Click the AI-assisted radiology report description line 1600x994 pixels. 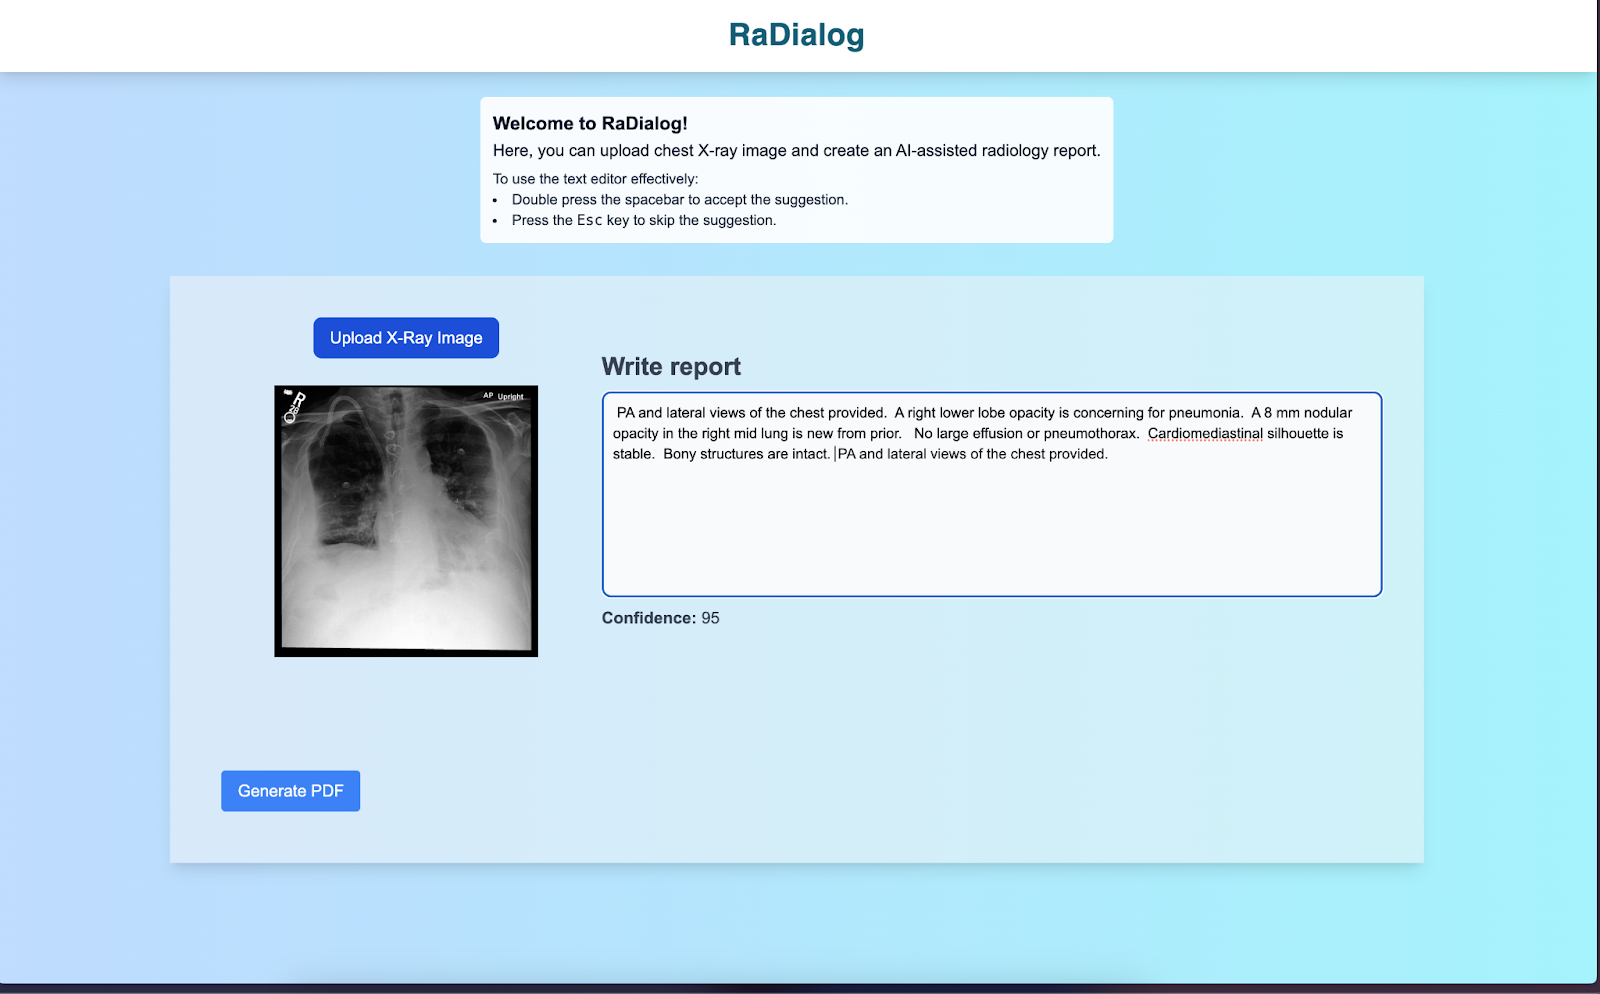[796, 150]
